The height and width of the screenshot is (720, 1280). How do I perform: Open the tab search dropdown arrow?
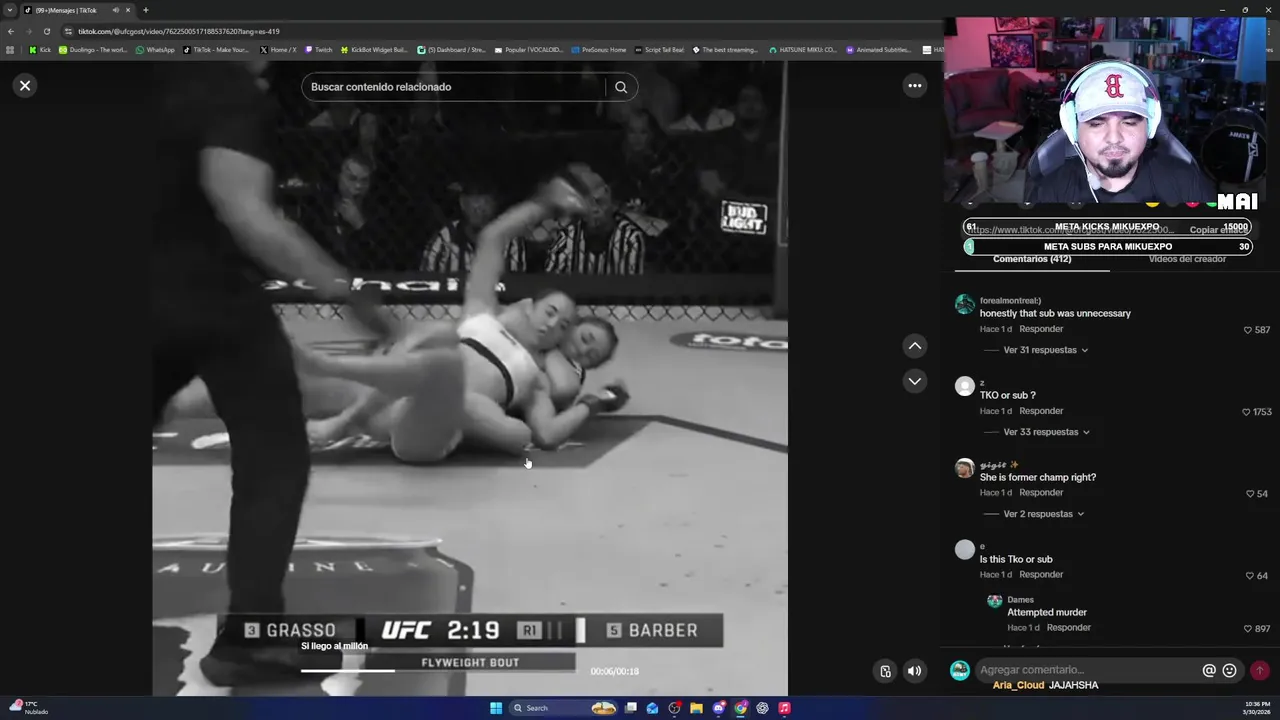click(10, 10)
